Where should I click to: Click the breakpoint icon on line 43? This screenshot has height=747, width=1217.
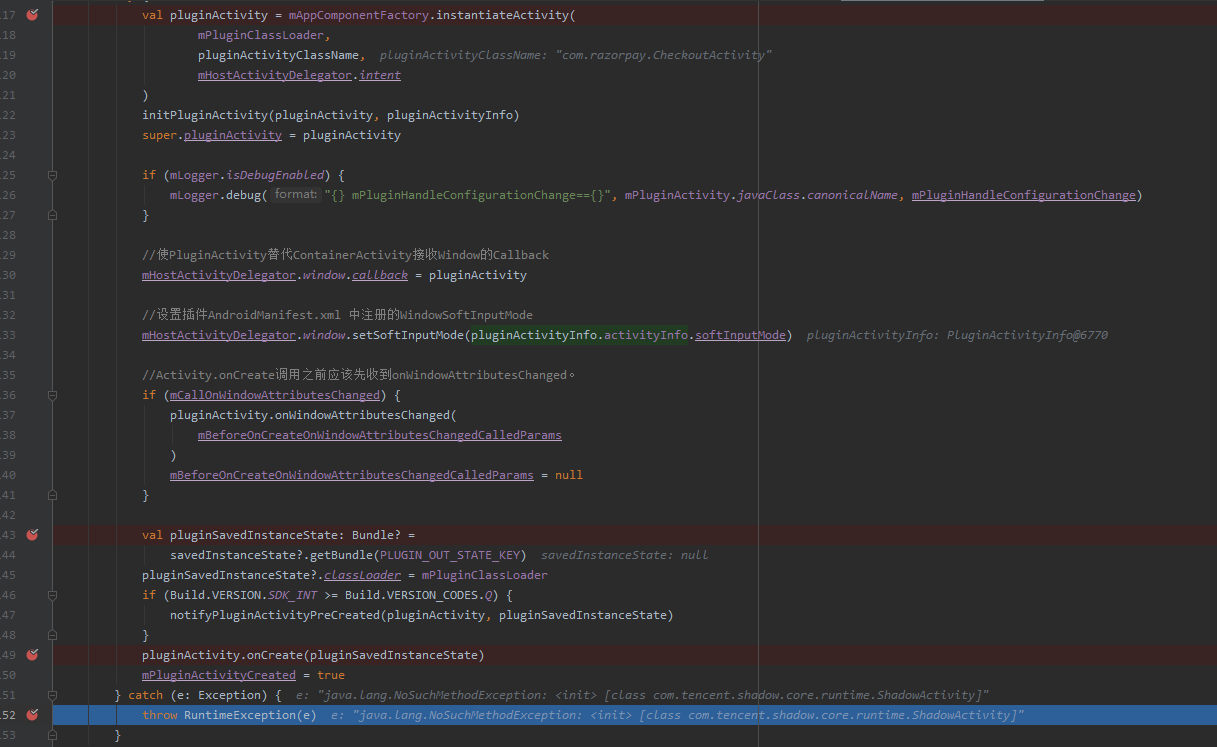pos(33,535)
